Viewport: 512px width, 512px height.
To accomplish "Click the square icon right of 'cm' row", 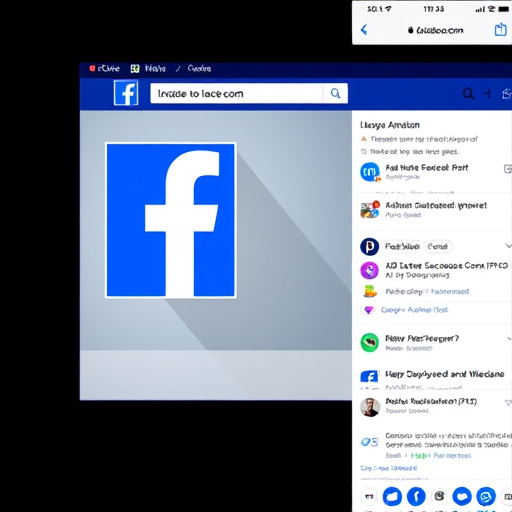I will 507,169.
